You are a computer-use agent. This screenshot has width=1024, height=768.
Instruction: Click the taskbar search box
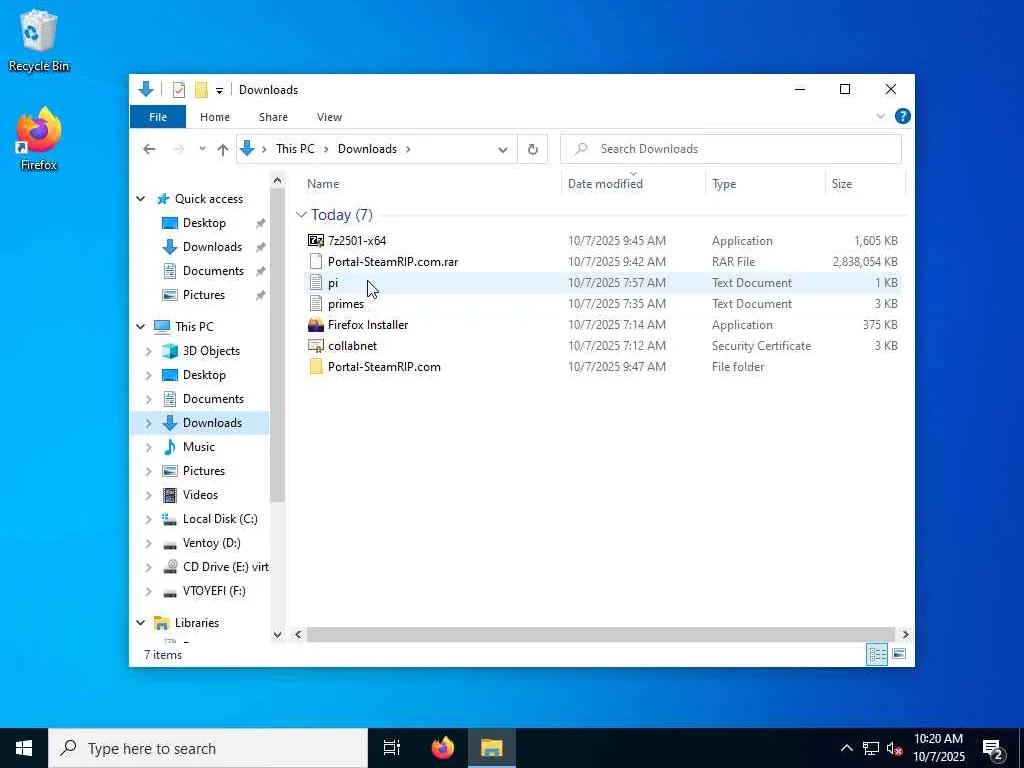(x=208, y=748)
